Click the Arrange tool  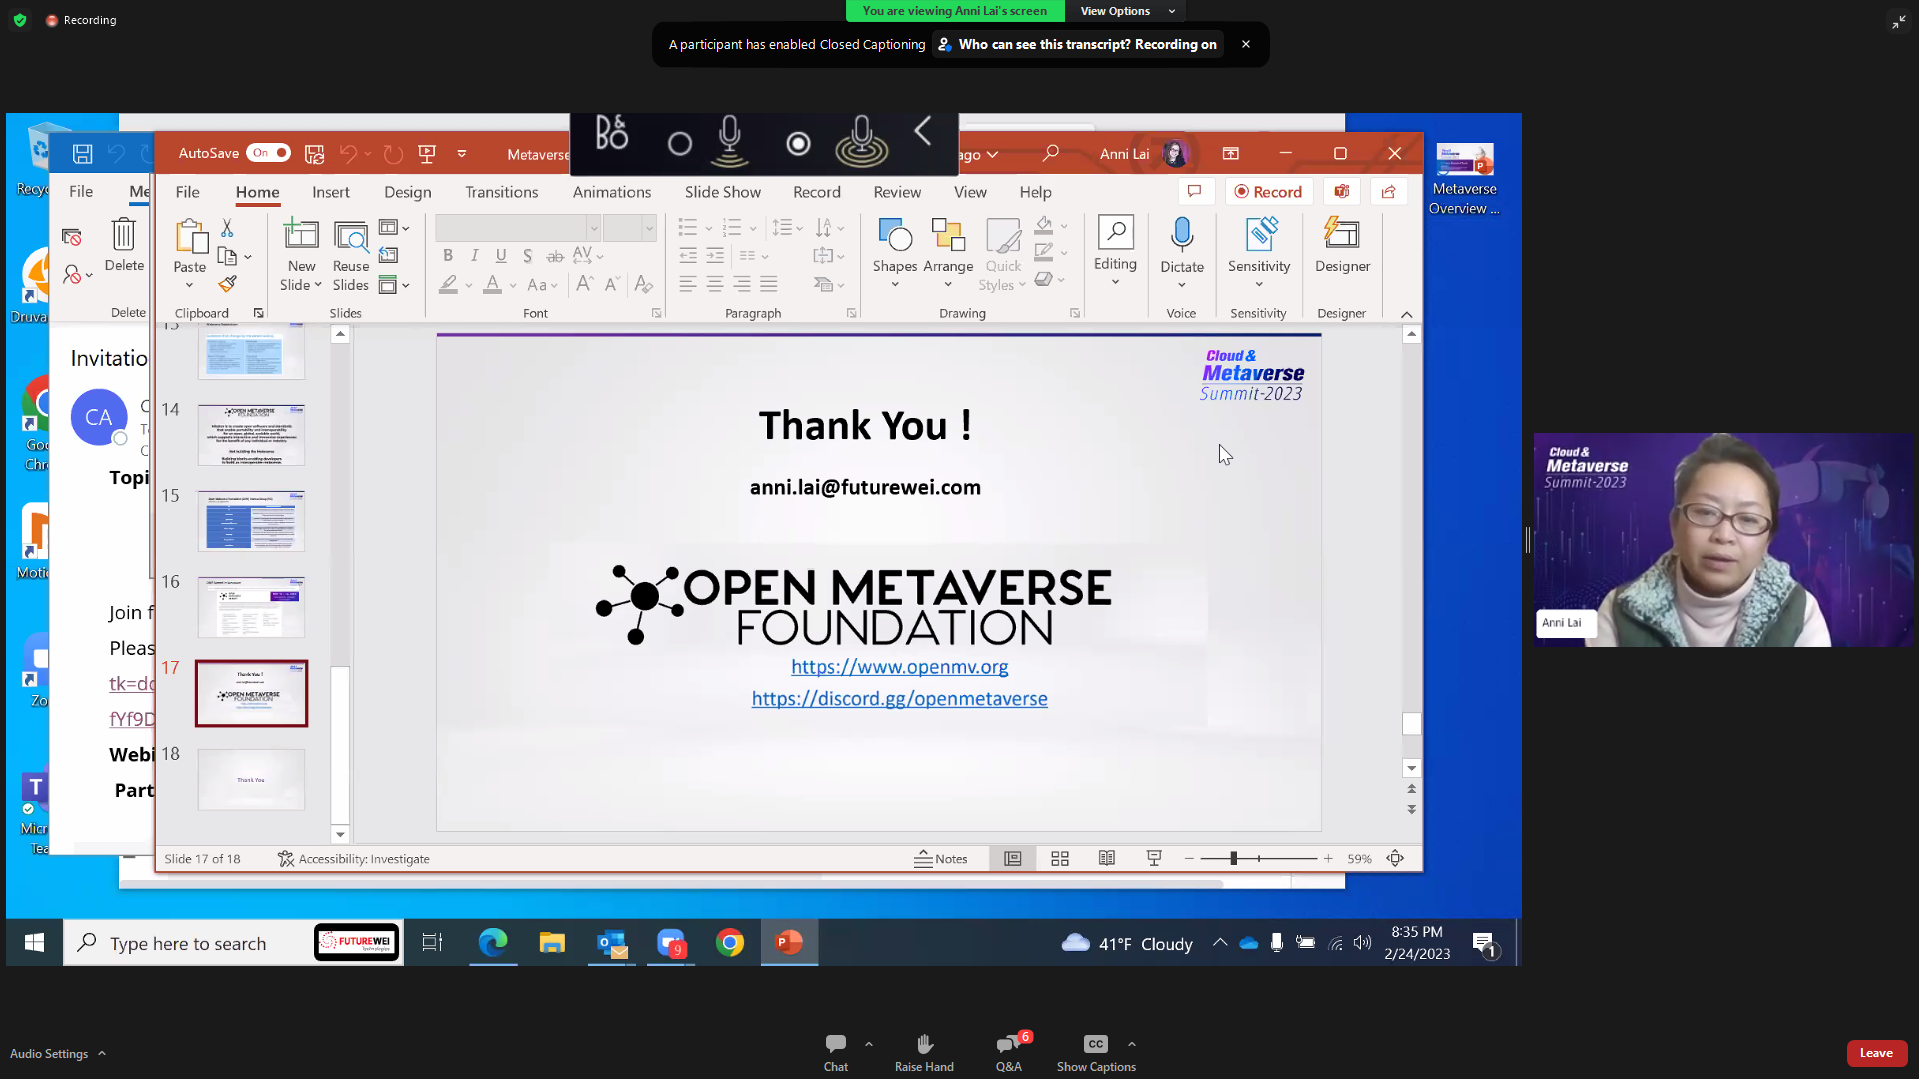click(948, 254)
